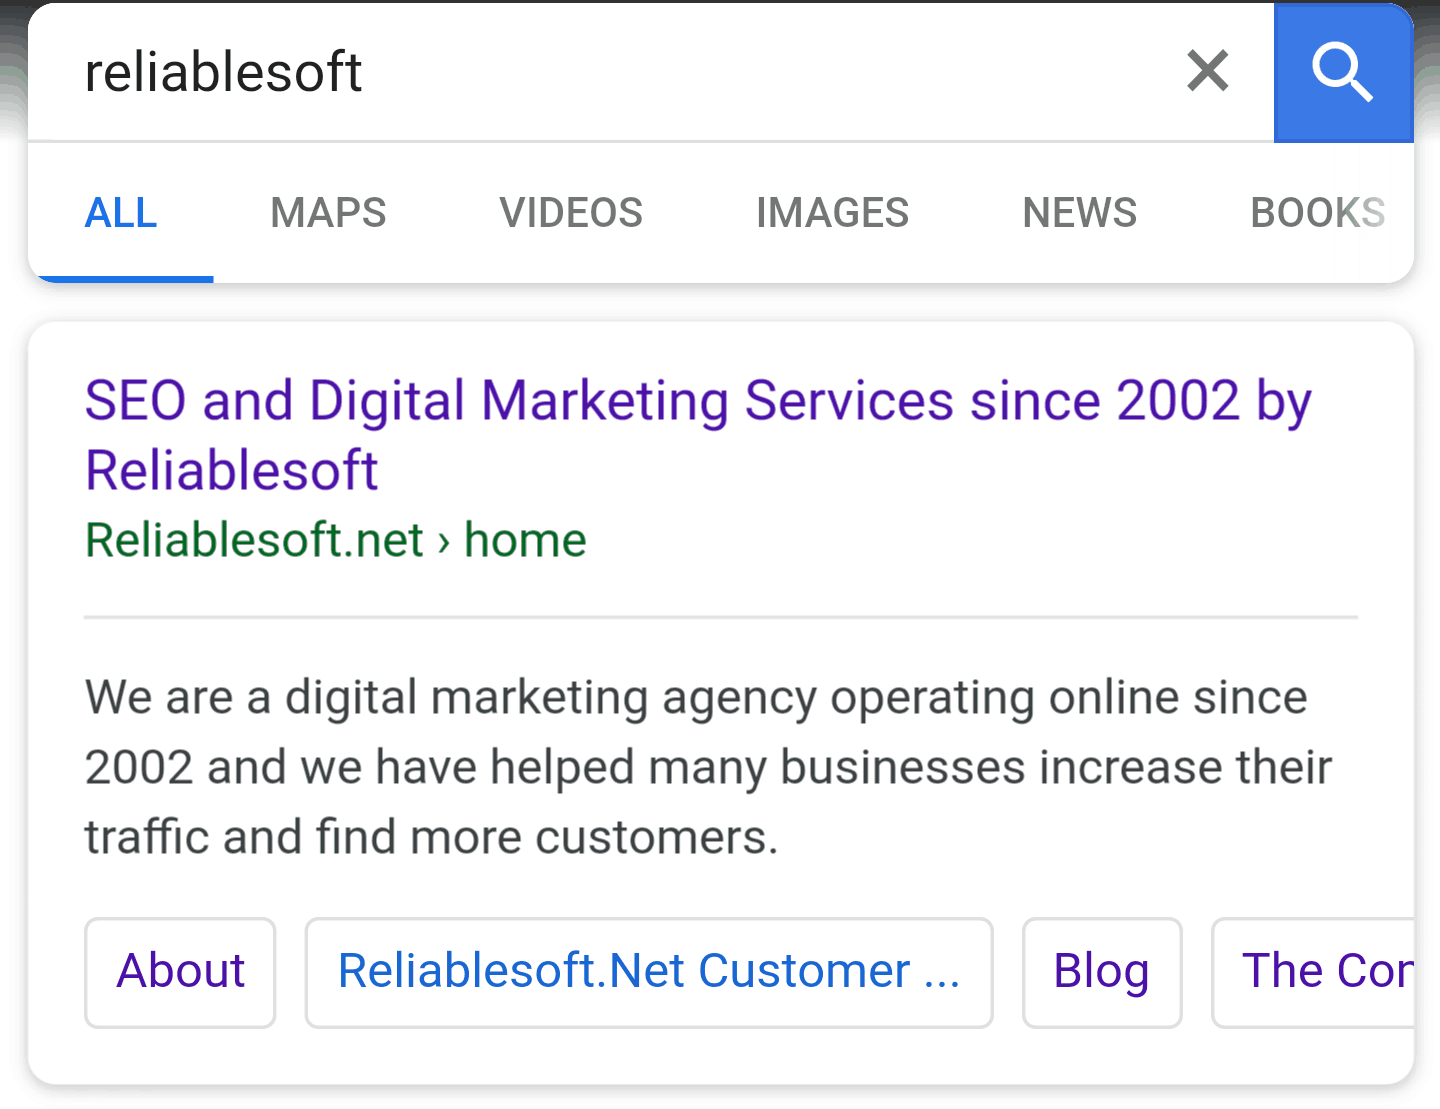Click inside the search input field

[x=600, y=71]
